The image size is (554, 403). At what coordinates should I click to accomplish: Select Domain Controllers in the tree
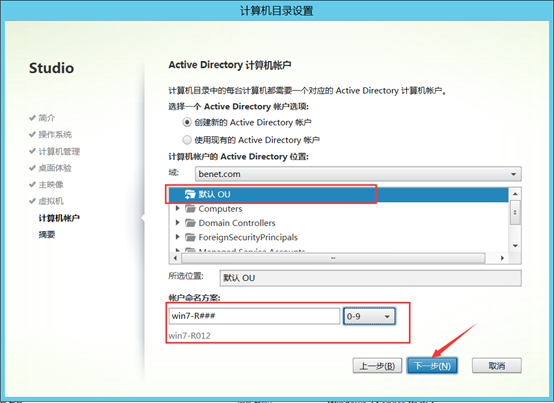(x=237, y=223)
